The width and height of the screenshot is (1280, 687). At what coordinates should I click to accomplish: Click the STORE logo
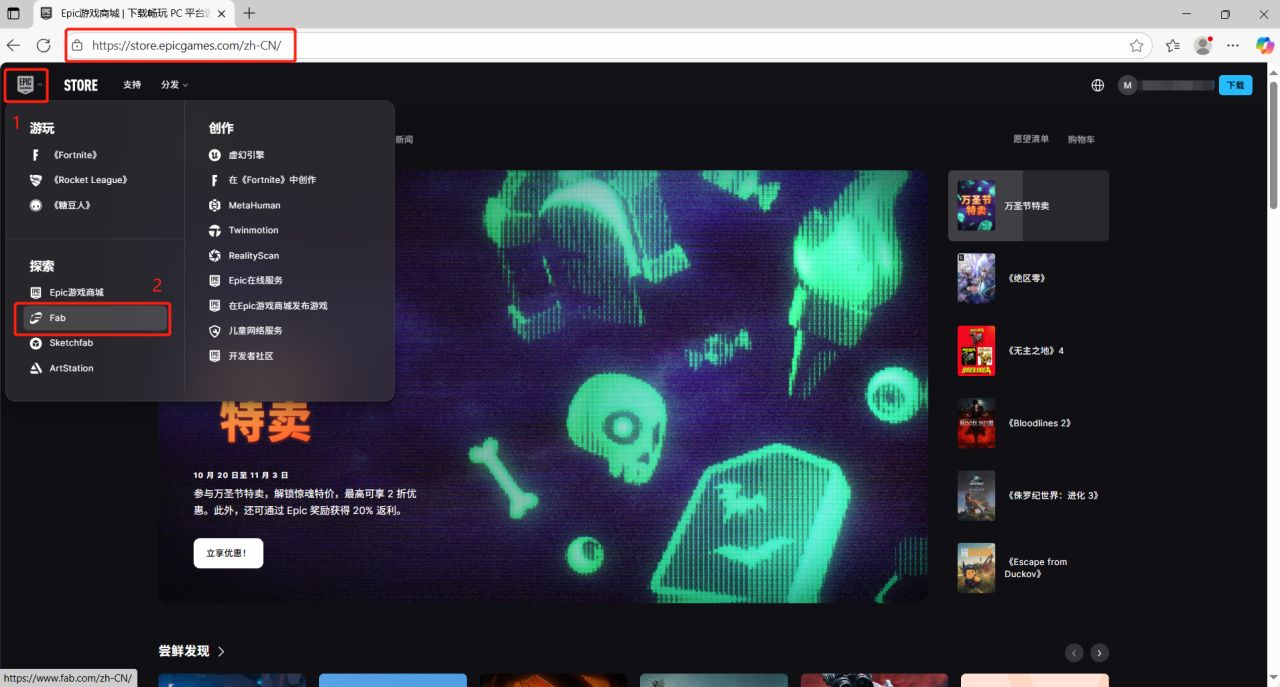pos(81,85)
